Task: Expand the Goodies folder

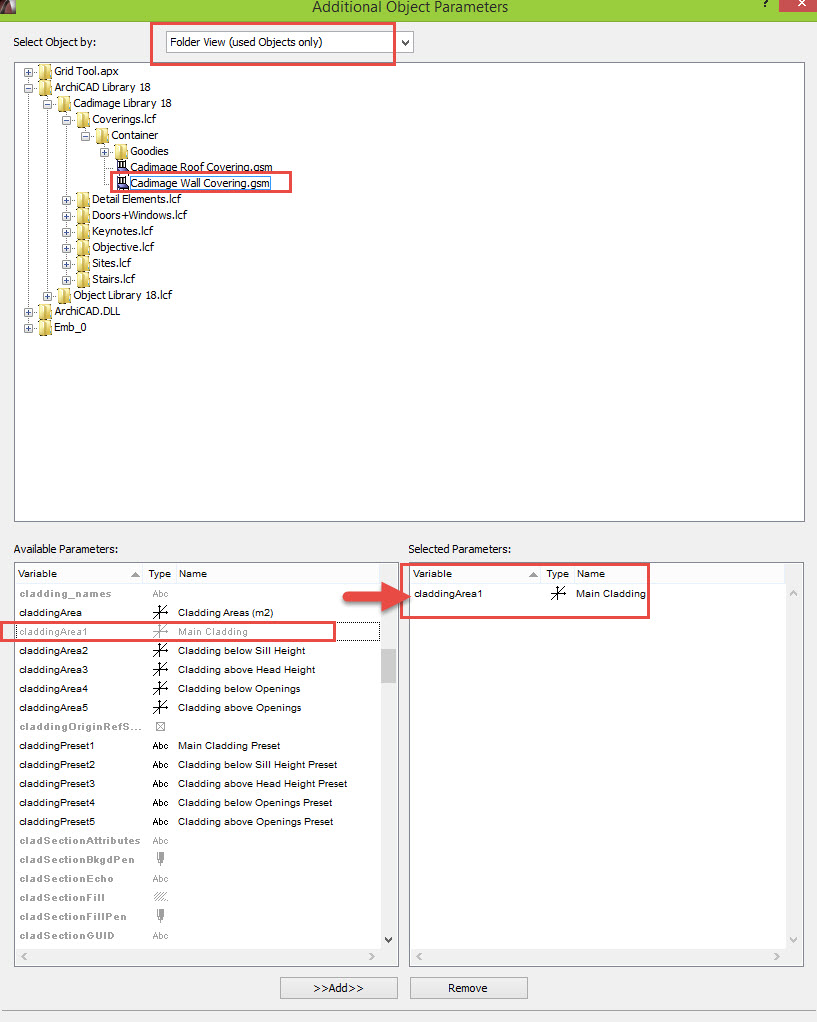Action: coord(104,152)
